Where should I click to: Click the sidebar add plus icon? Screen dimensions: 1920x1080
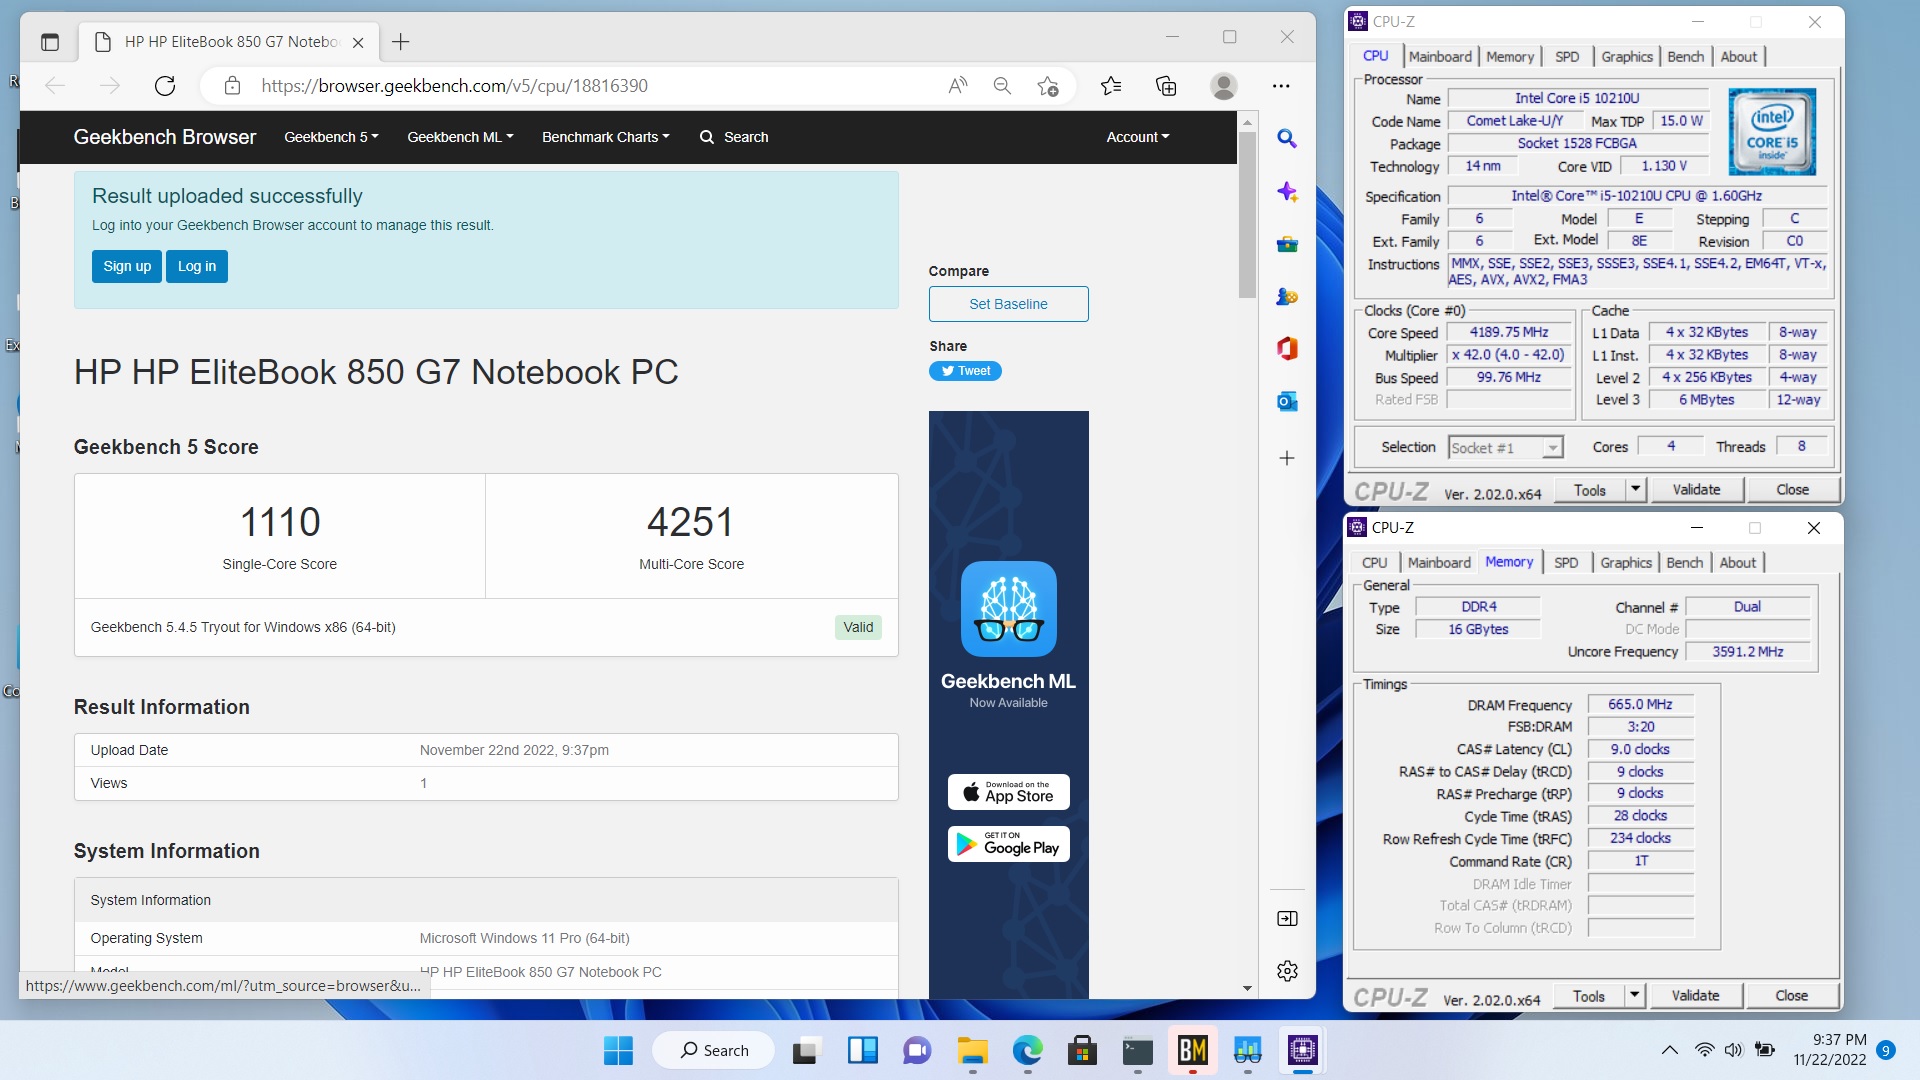[1287, 458]
